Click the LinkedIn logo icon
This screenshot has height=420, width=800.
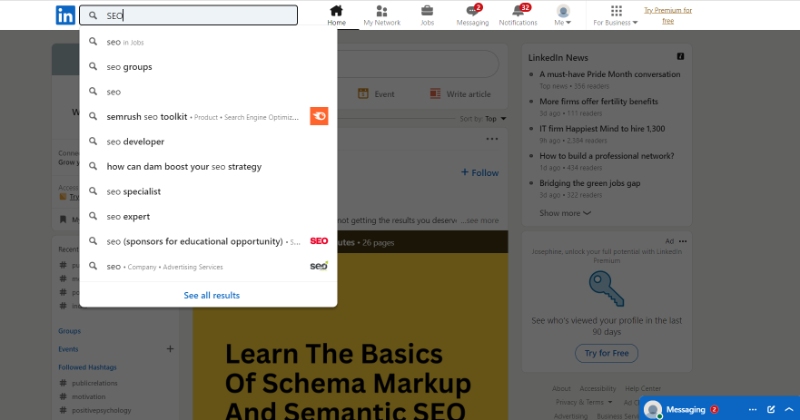64,15
